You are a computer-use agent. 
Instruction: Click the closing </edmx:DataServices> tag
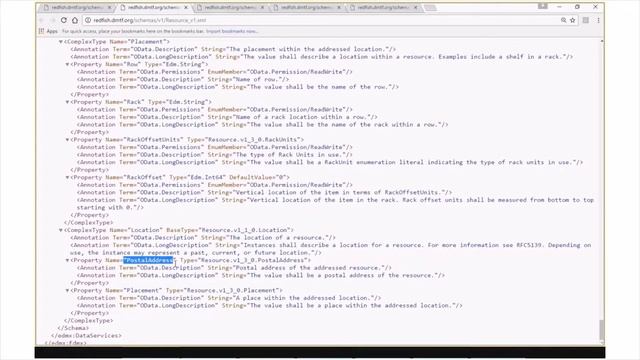(86, 336)
